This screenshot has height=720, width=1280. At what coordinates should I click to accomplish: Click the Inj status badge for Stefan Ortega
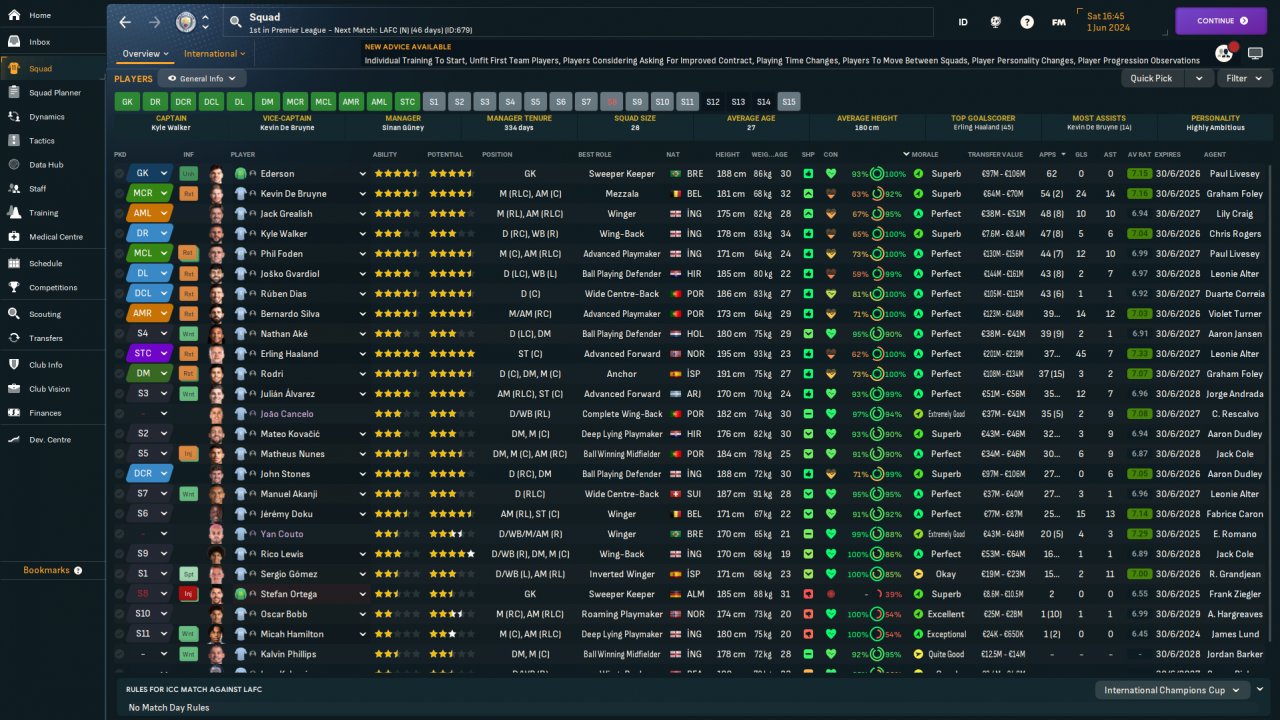(188, 594)
